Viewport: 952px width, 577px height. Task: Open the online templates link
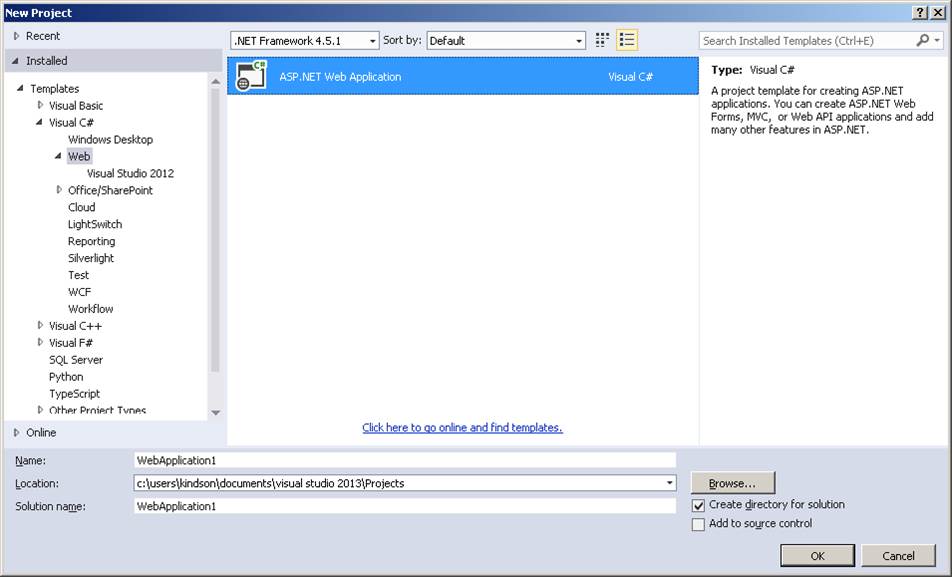[462, 427]
